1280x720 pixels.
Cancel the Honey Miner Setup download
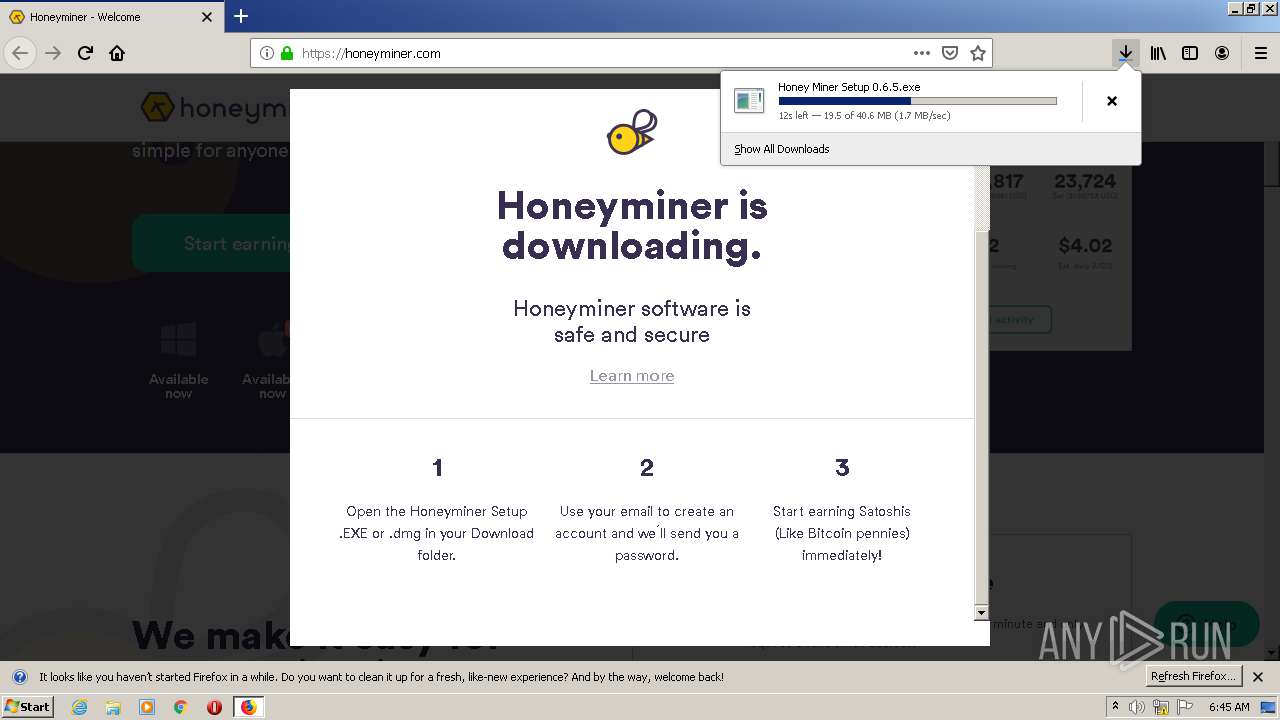[1111, 101]
